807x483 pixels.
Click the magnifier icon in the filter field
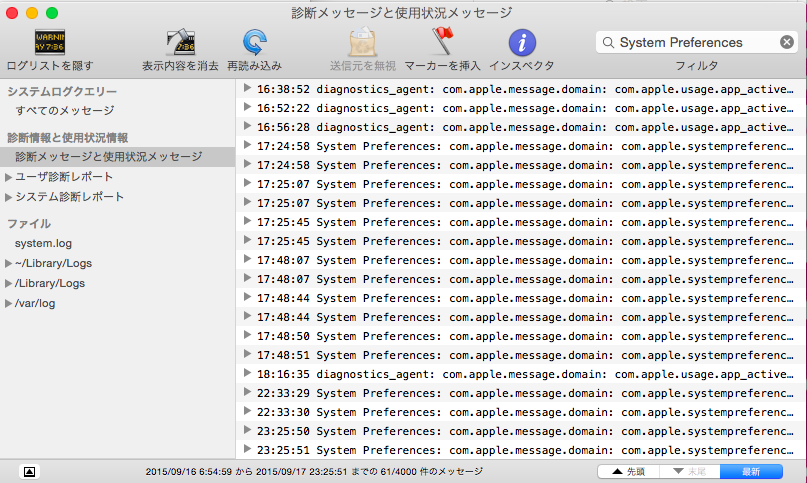pyautogui.click(x=608, y=42)
